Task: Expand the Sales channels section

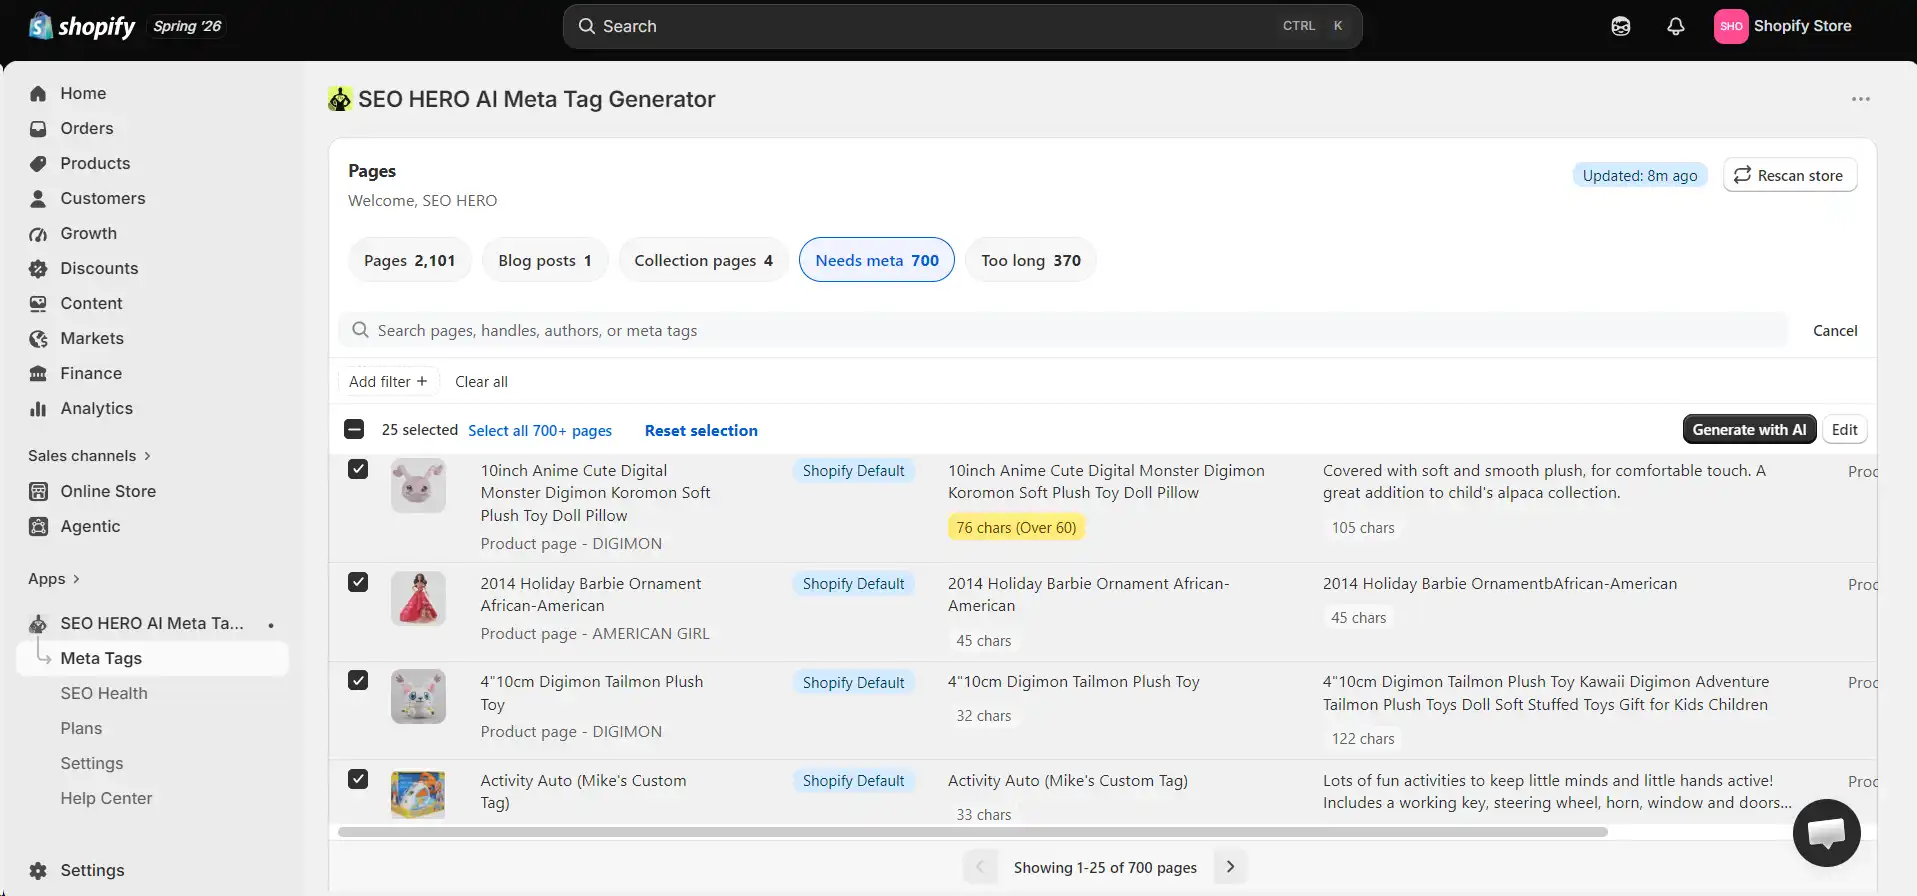Action: pos(89,456)
